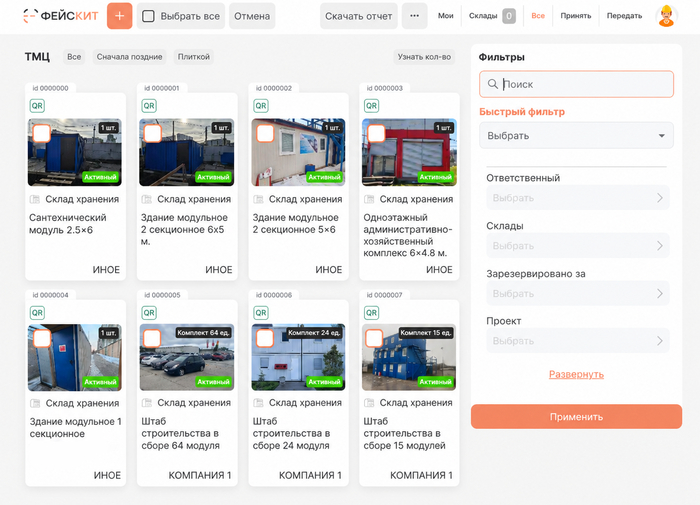Click the Склады counter badge showing 0
Viewport: 700px width, 505px height.
tap(509, 16)
